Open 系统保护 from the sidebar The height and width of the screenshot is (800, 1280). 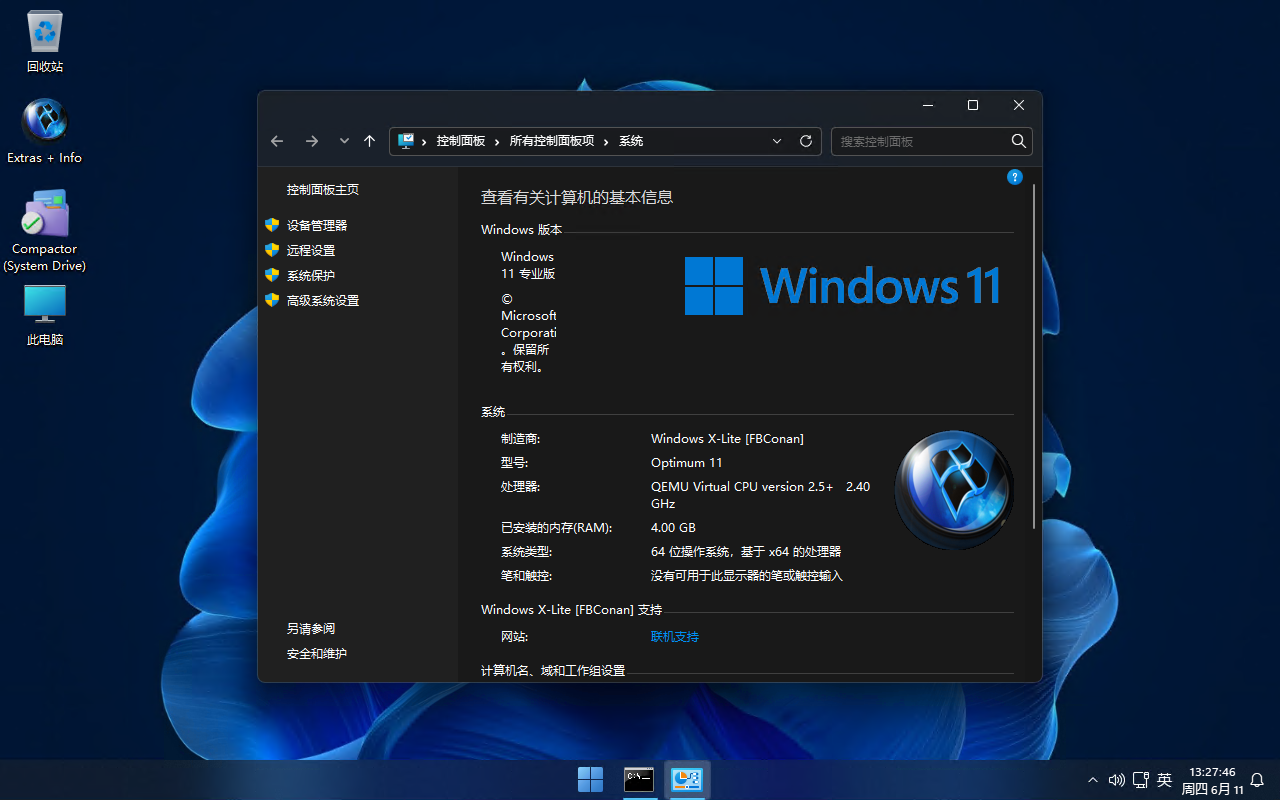pos(311,275)
